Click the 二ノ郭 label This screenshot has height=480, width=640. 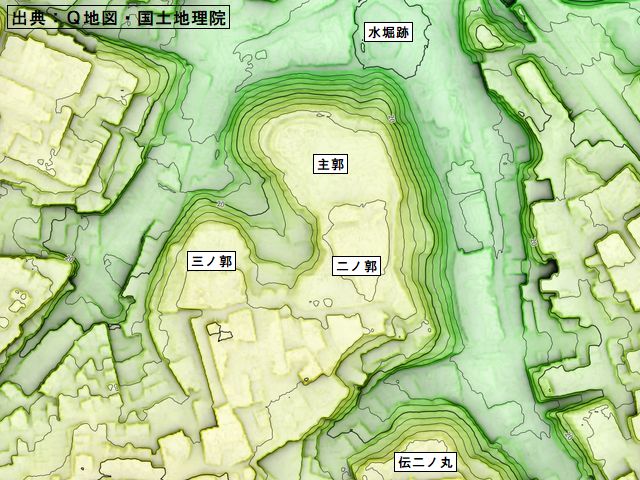coord(355,266)
